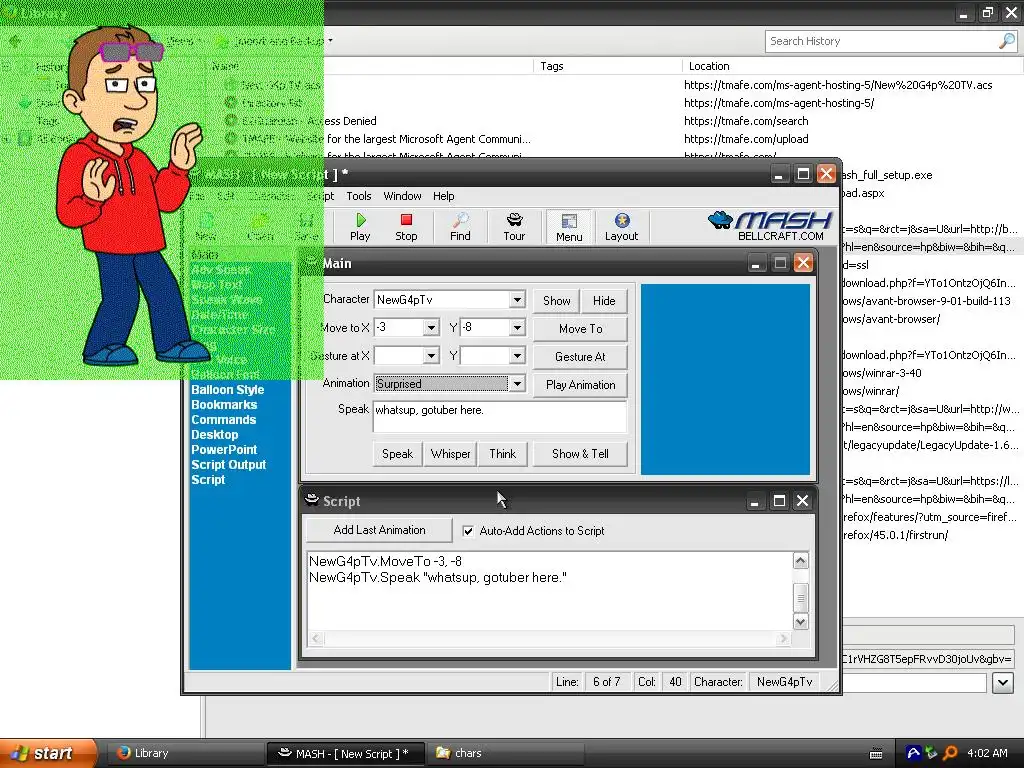Select Bookmarks in the sidebar
The height and width of the screenshot is (768, 1024).
pos(224,405)
